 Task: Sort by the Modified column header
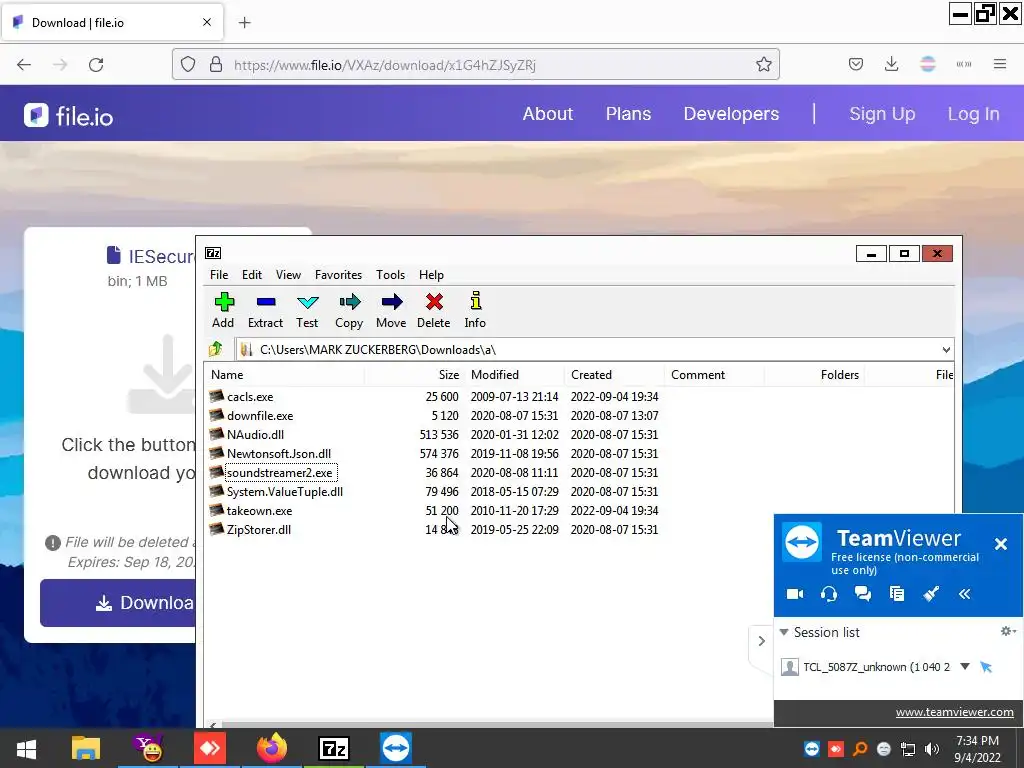tap(515, 375)
